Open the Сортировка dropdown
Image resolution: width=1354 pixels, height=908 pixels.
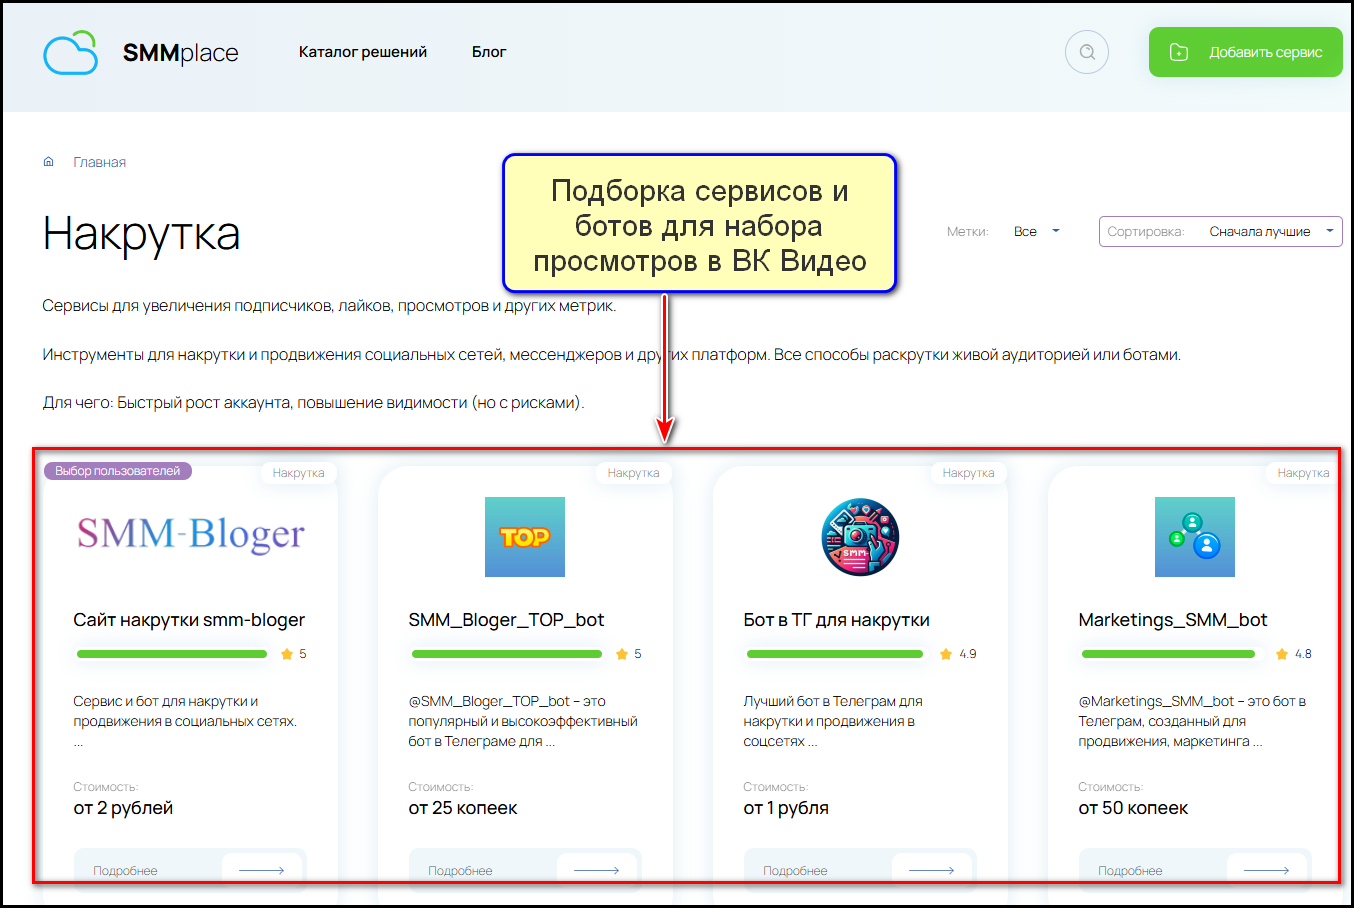point(1220,232)
